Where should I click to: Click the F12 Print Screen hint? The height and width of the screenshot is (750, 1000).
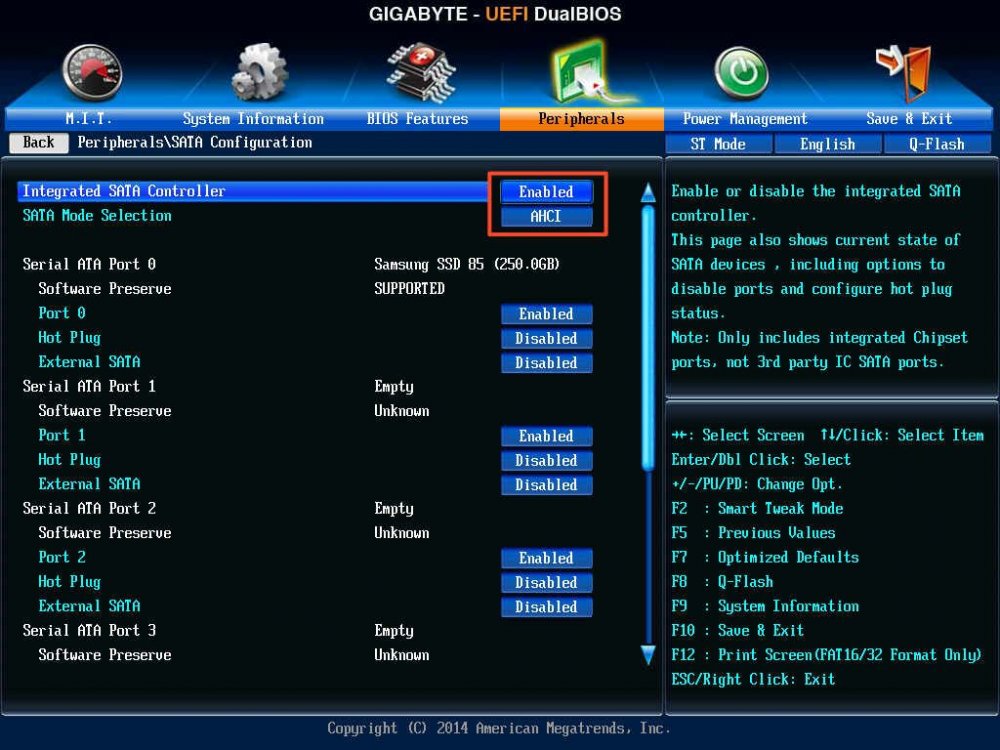click(827, 655)
